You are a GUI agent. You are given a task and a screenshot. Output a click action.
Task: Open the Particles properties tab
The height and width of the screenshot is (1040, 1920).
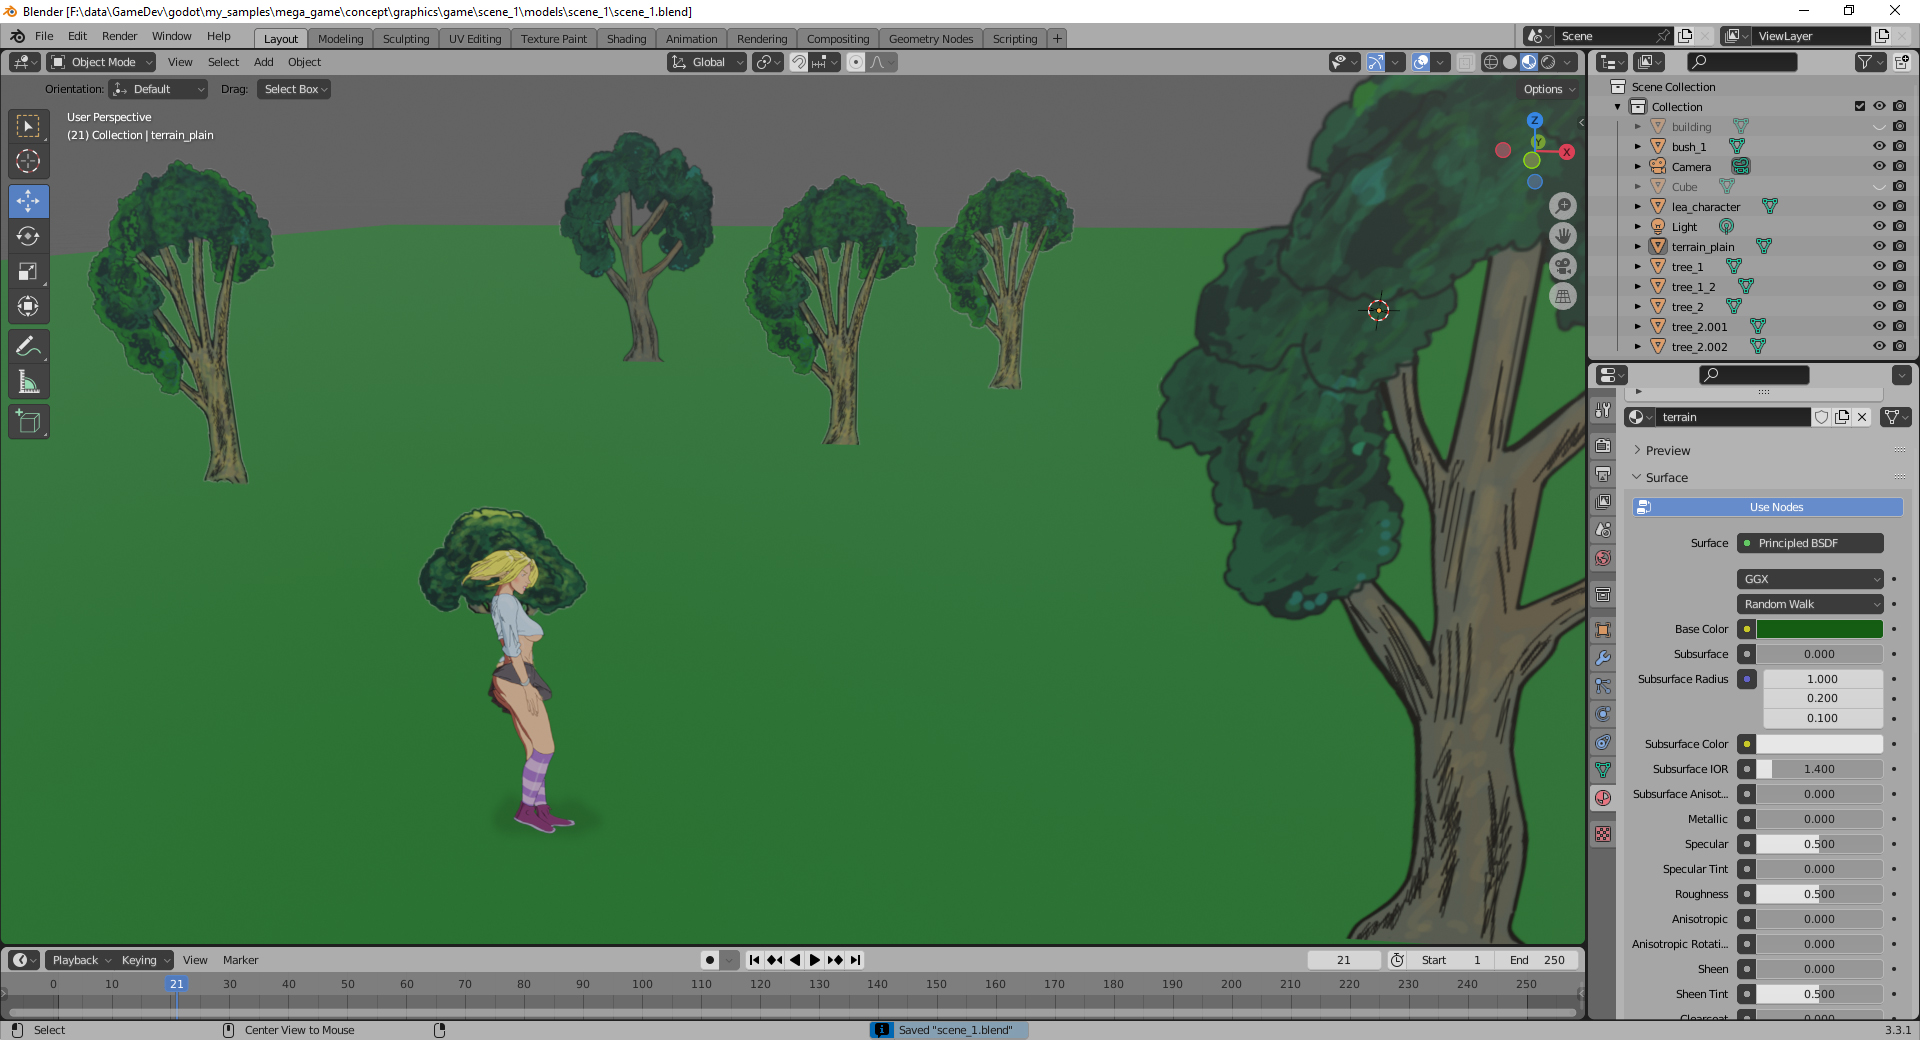tap(1603, 685)
